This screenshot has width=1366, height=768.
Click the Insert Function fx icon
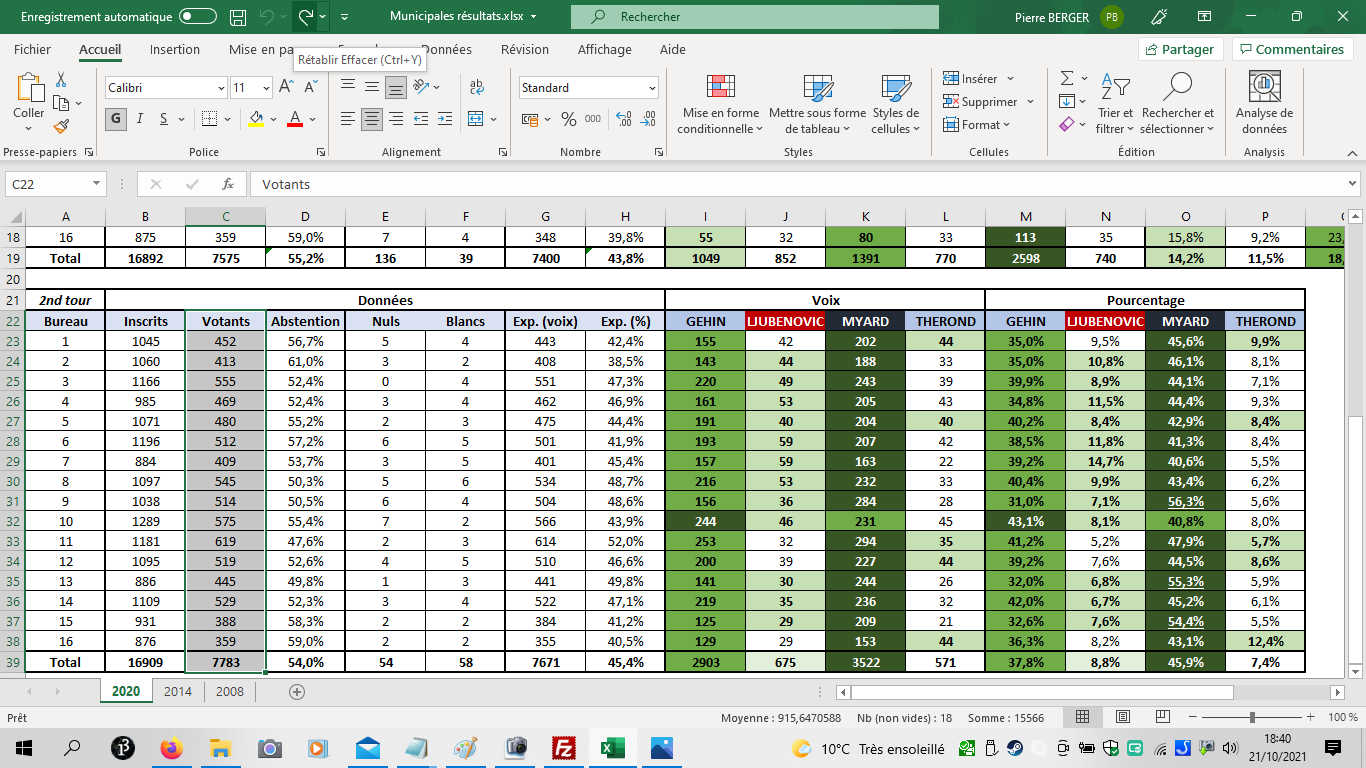tap(228, 184)
